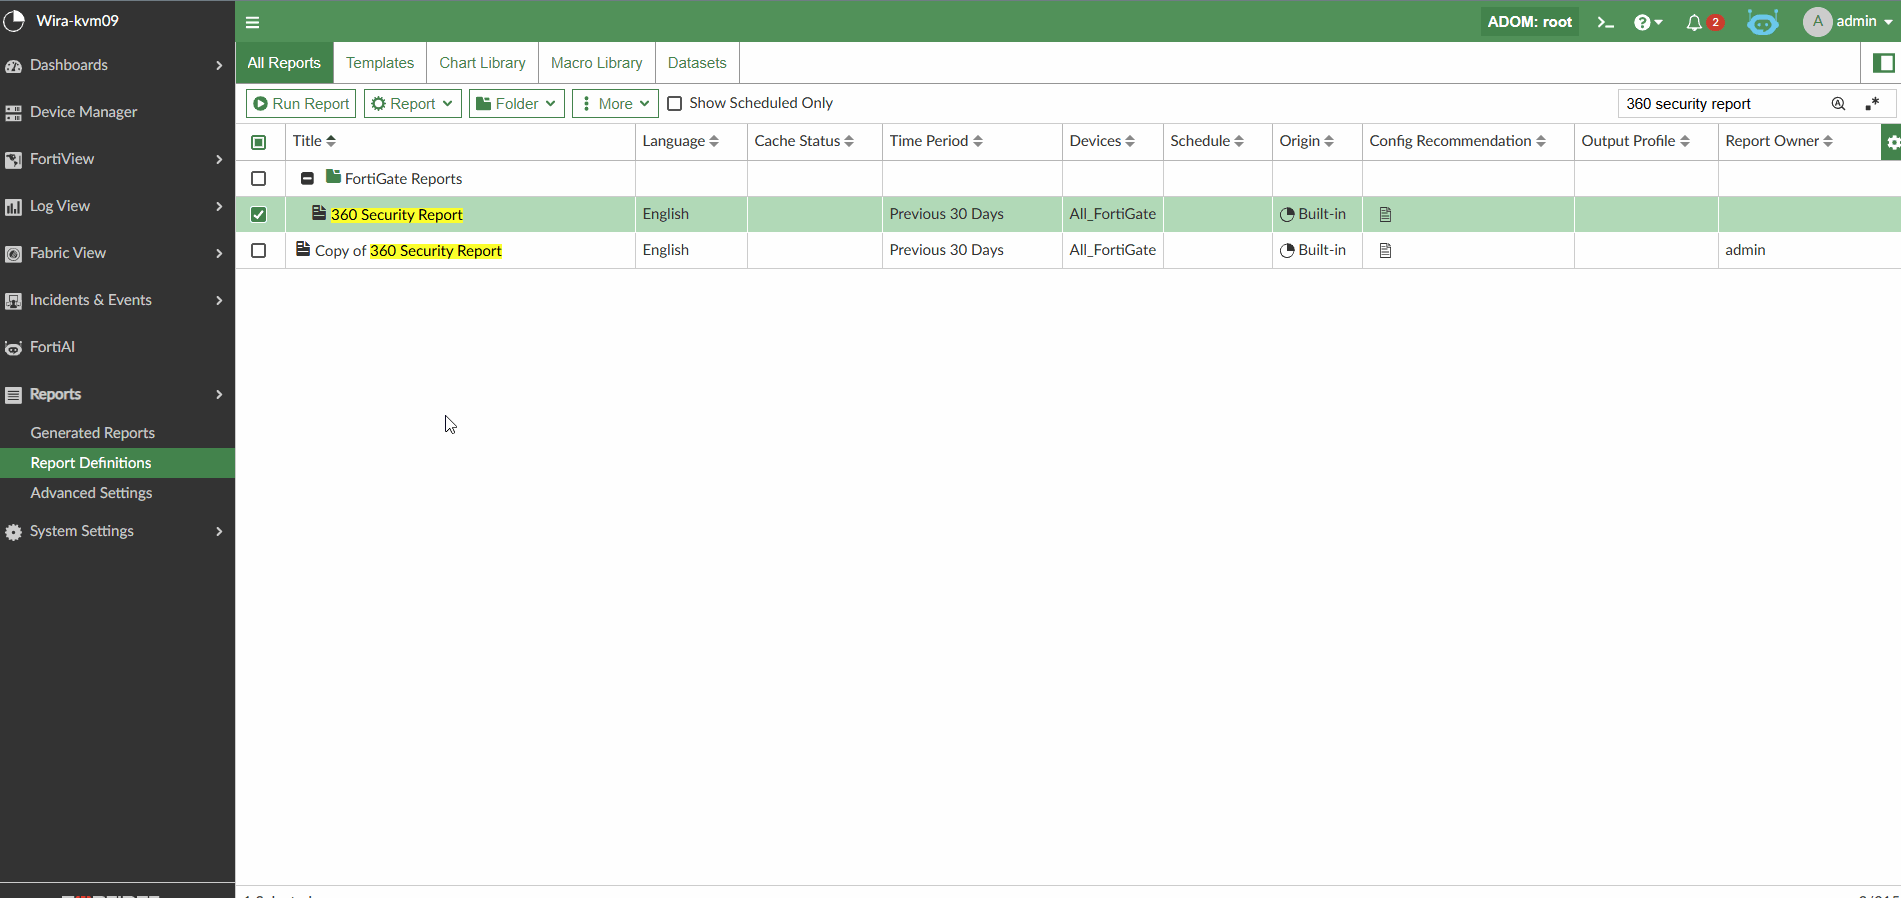Open the 360 Security Report link
The width and height of the screenshot is (1901, 898).
click(x=397, y=215)
